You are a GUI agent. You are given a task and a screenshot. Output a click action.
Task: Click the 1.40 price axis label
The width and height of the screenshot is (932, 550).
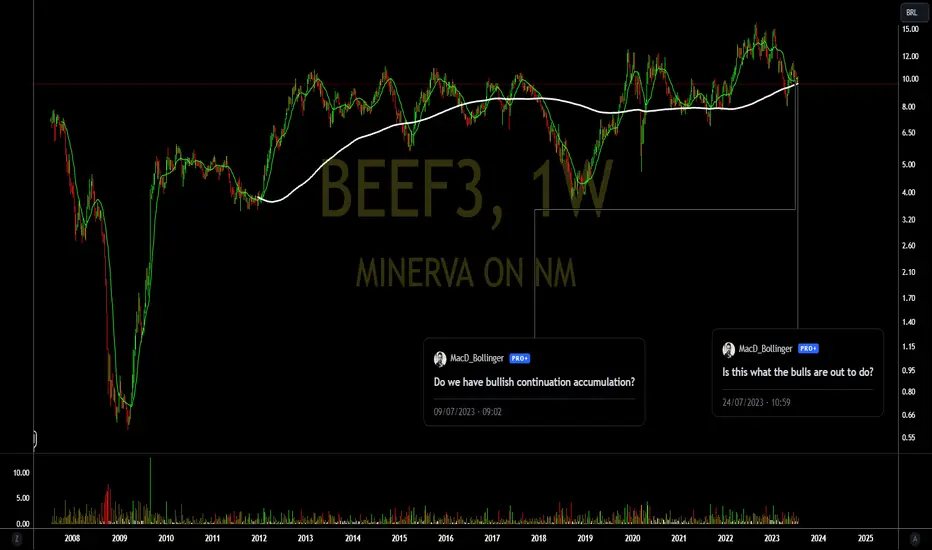(x=908, y=322)
